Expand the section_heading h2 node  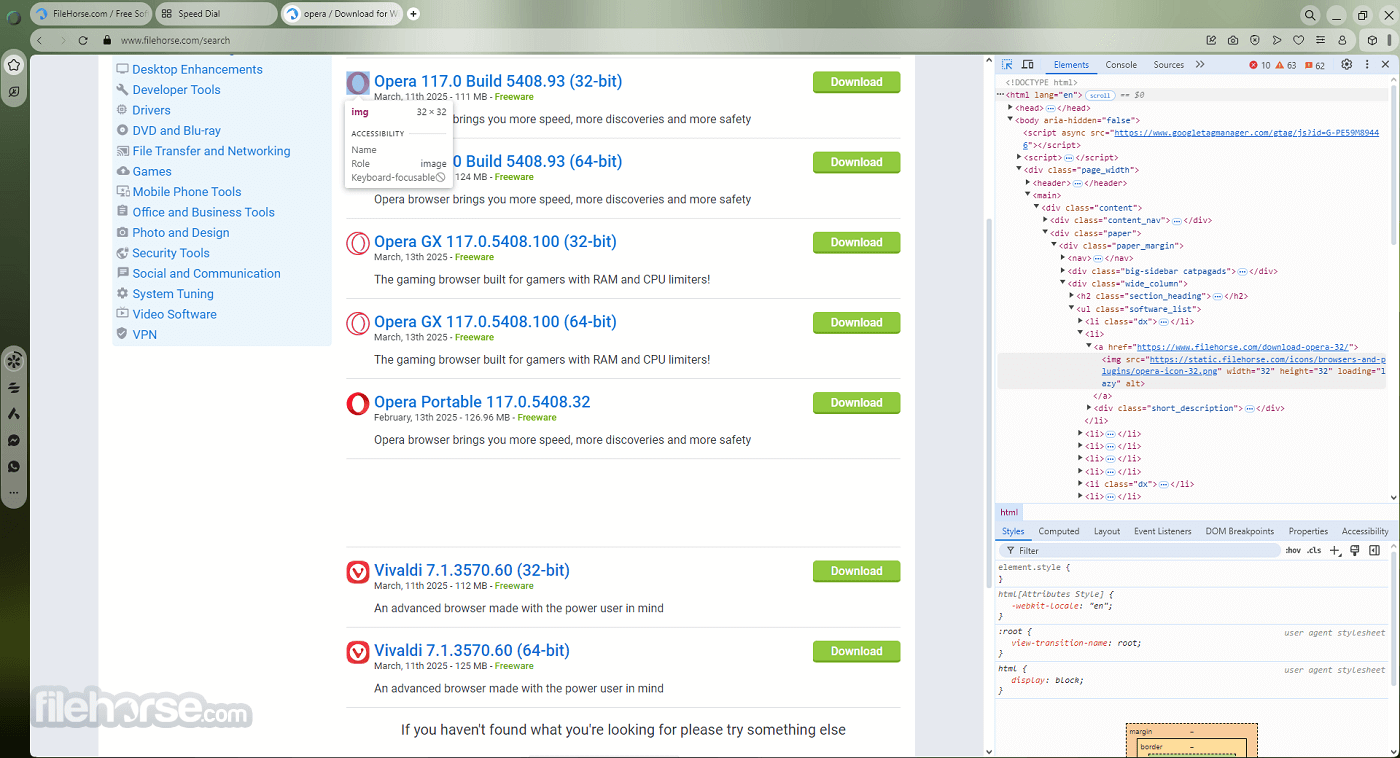(1072, 296)
